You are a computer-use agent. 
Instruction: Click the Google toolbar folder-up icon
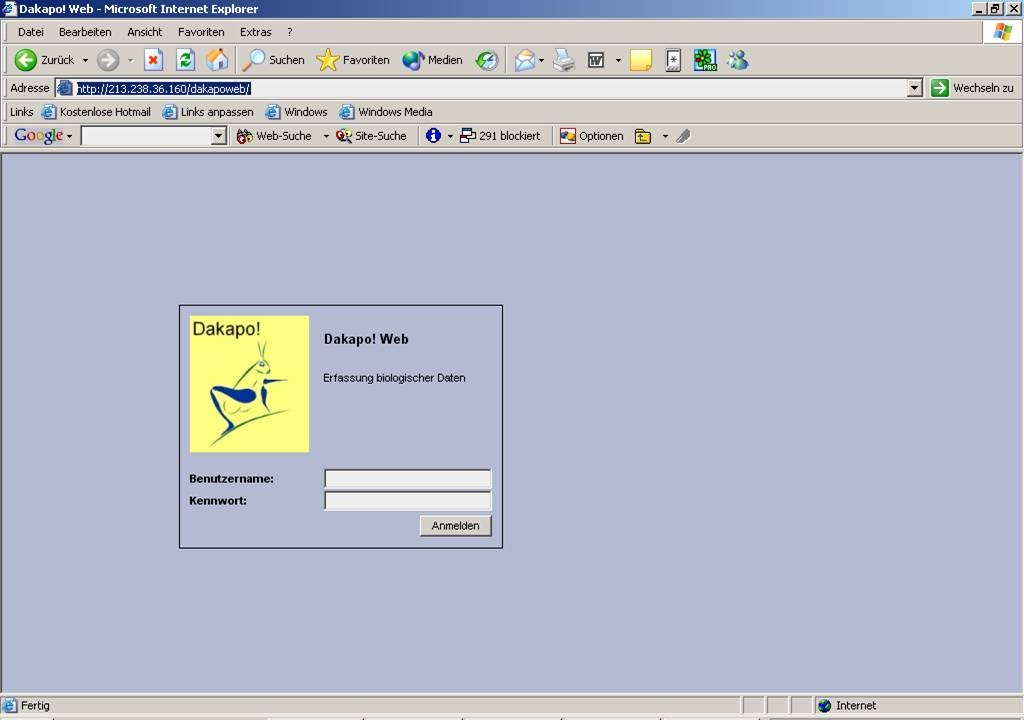point(643,136)
